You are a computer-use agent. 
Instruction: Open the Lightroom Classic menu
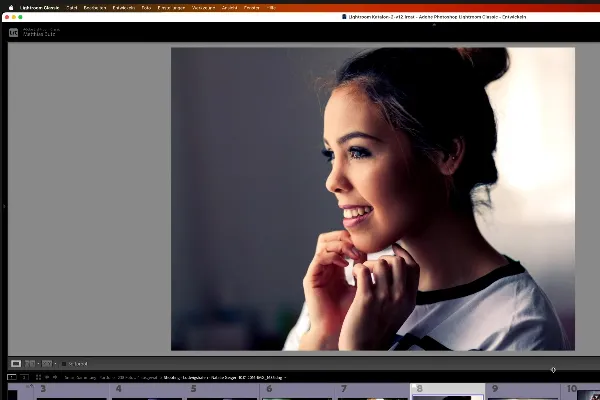(40, 6)
